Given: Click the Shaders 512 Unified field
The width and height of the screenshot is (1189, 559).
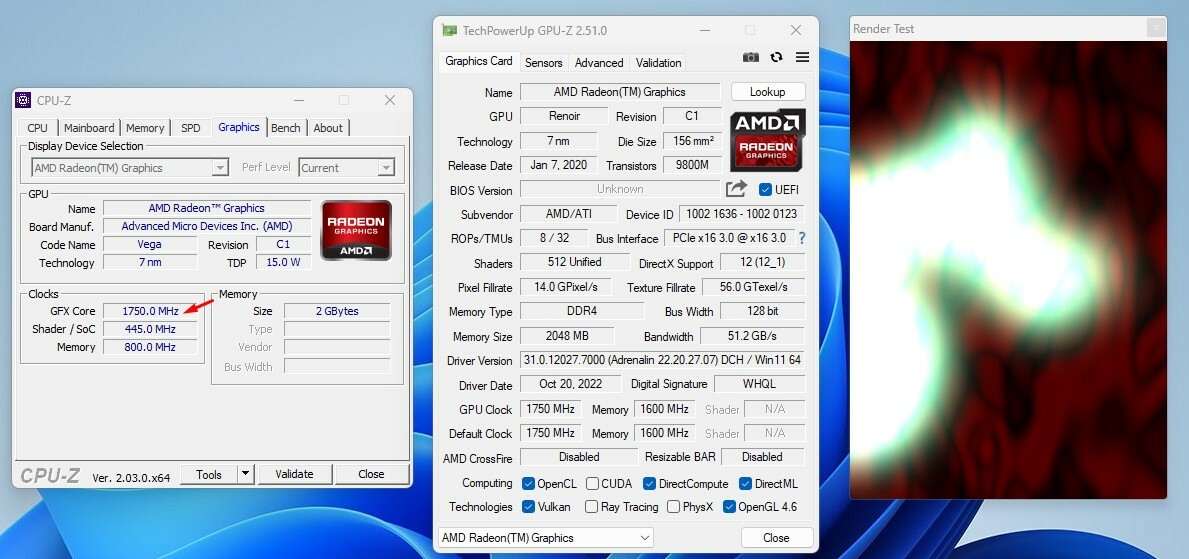Looking at the screenshot, I should pyautogui.click(x=575, y=262).
